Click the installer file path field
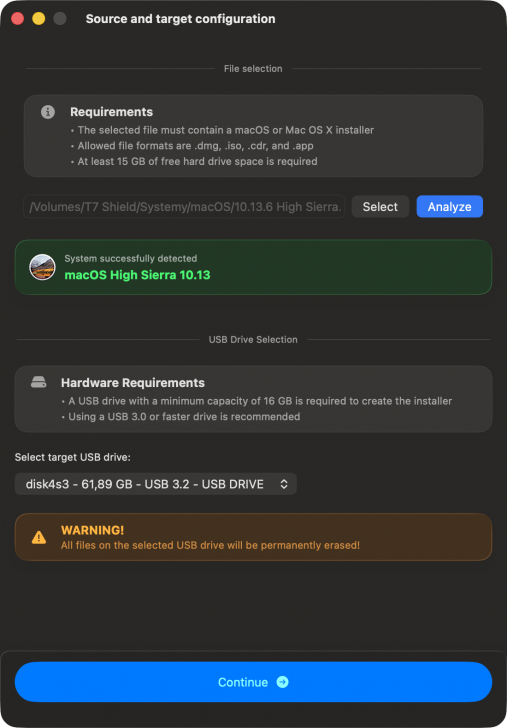Image resolution: width=507 pixels, height=728 pixels. point(184,207)
